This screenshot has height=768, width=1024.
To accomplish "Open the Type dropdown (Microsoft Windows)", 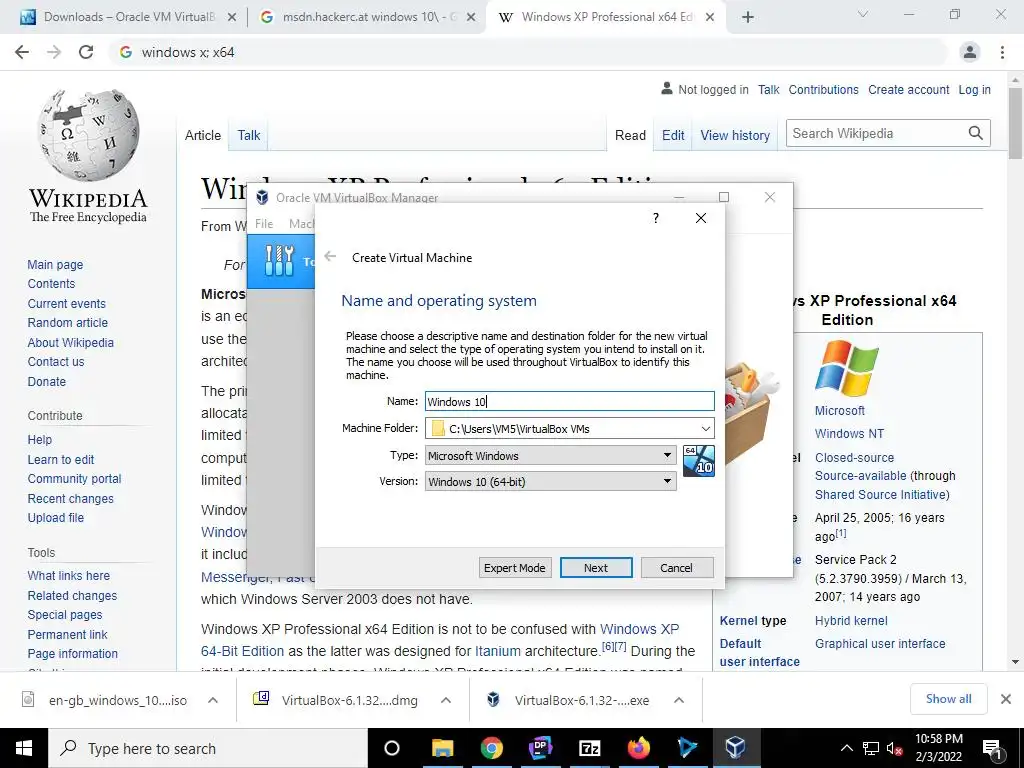I will 551,455.
